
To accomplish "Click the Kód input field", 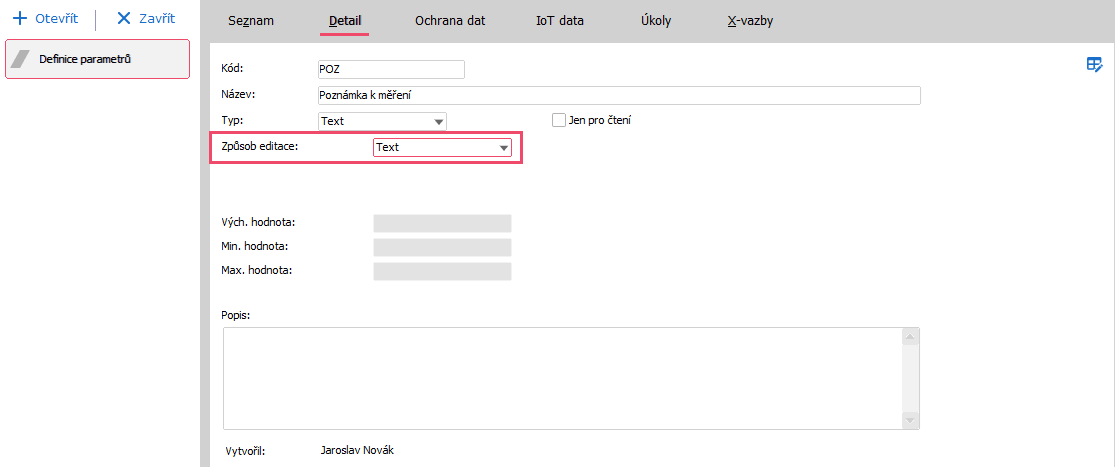I will [x=390, y=69].
